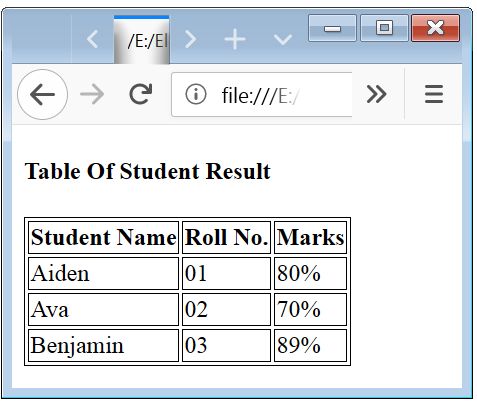Image resolution: width=477 pixels, height=401 pixels.
Task: Click the Roll No. column header
Action: [x=226, y=237]
